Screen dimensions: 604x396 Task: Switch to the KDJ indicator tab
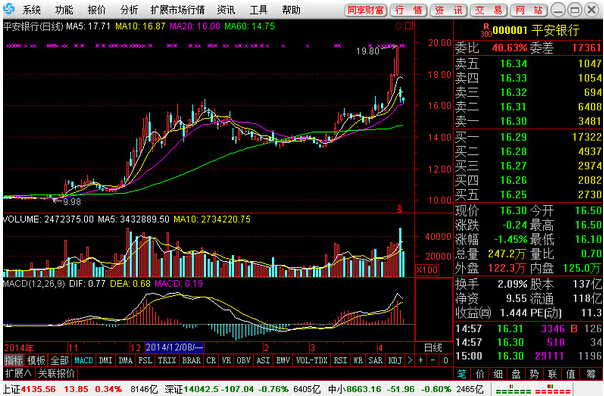click(x=395, y=360)
